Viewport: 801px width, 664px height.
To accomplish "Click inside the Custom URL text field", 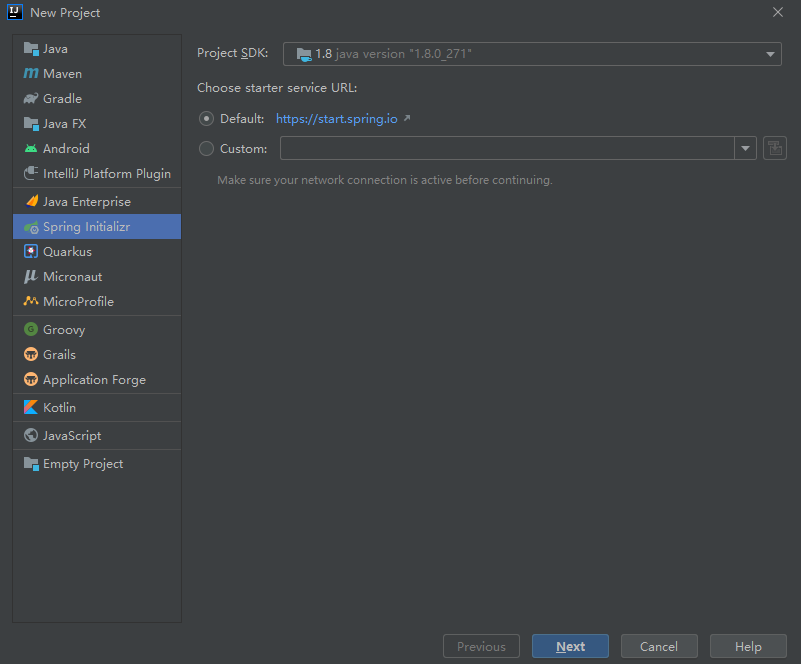I will pyautogui.click(x=507, y=149).
